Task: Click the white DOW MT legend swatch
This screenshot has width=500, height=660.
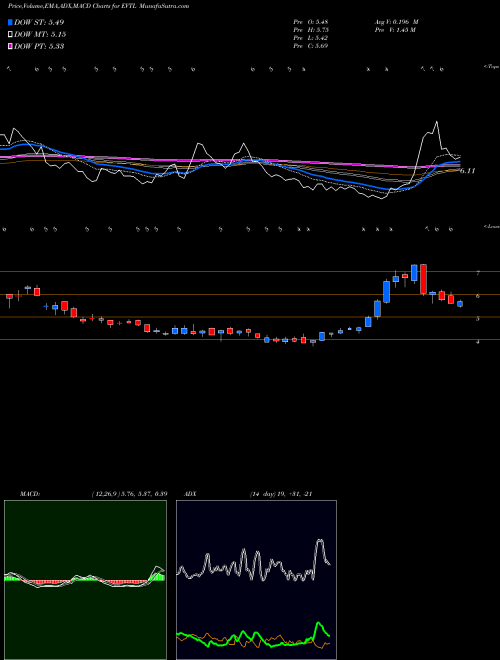Action: (11, 35)
